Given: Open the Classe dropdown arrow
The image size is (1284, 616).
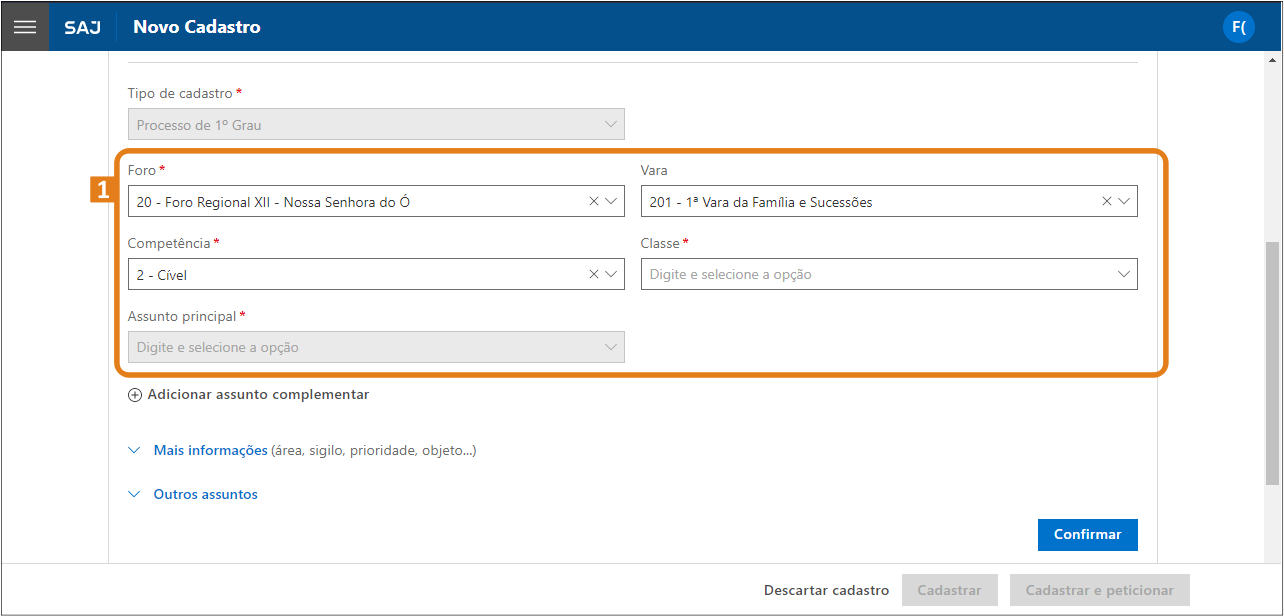Looking at the screenshot, I should (1124, 274).
